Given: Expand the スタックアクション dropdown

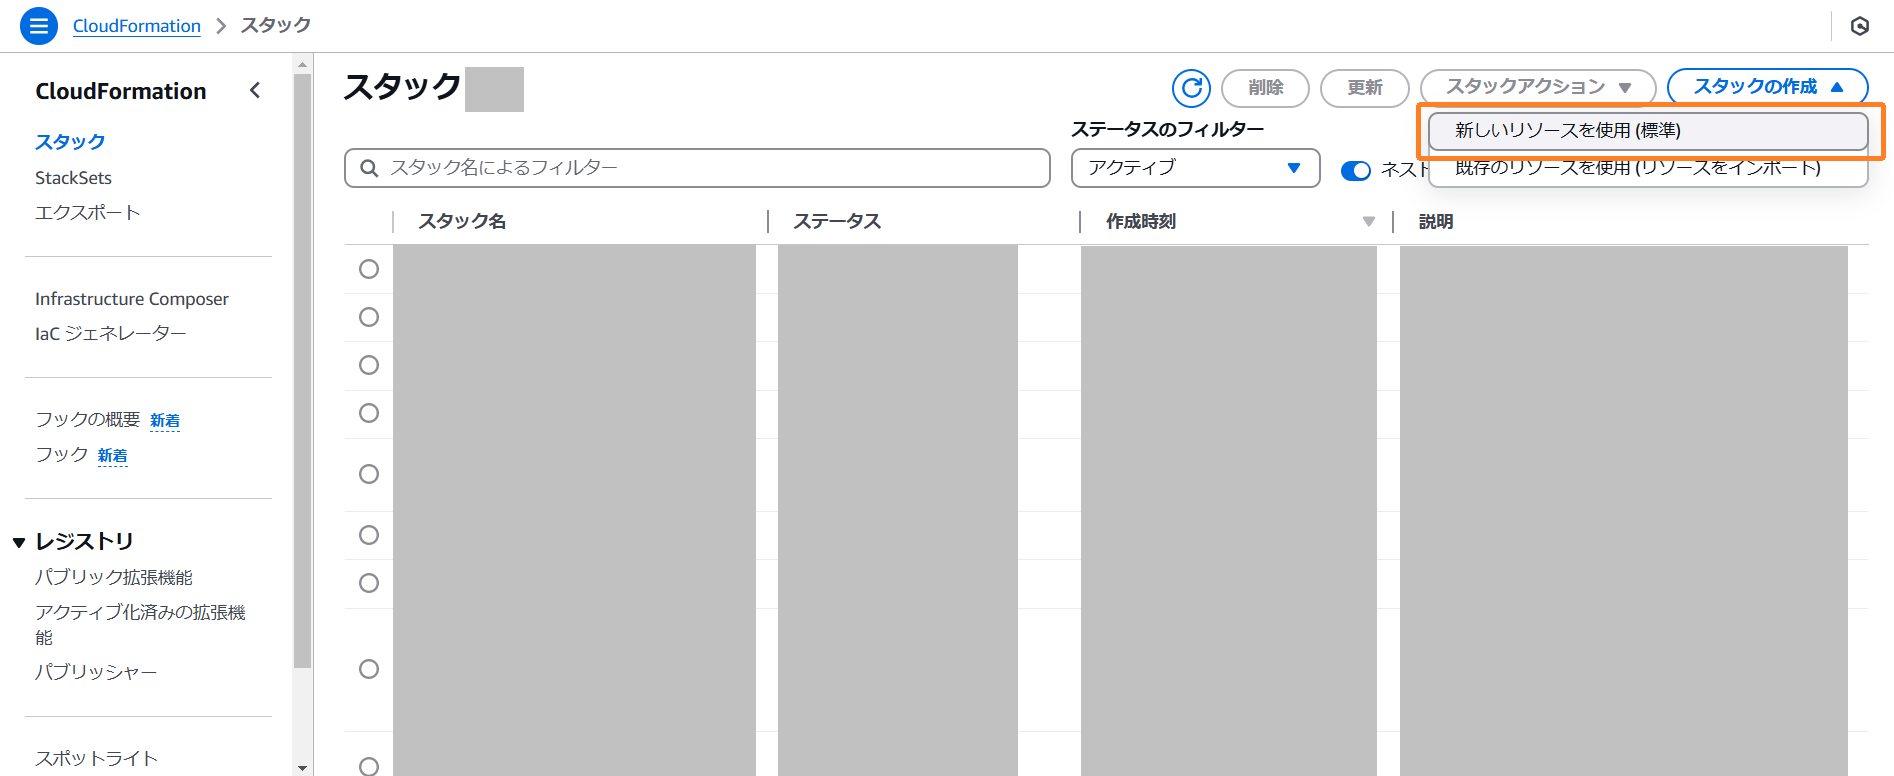Looking at the screenshot, I should click(x=1537, y=88).
